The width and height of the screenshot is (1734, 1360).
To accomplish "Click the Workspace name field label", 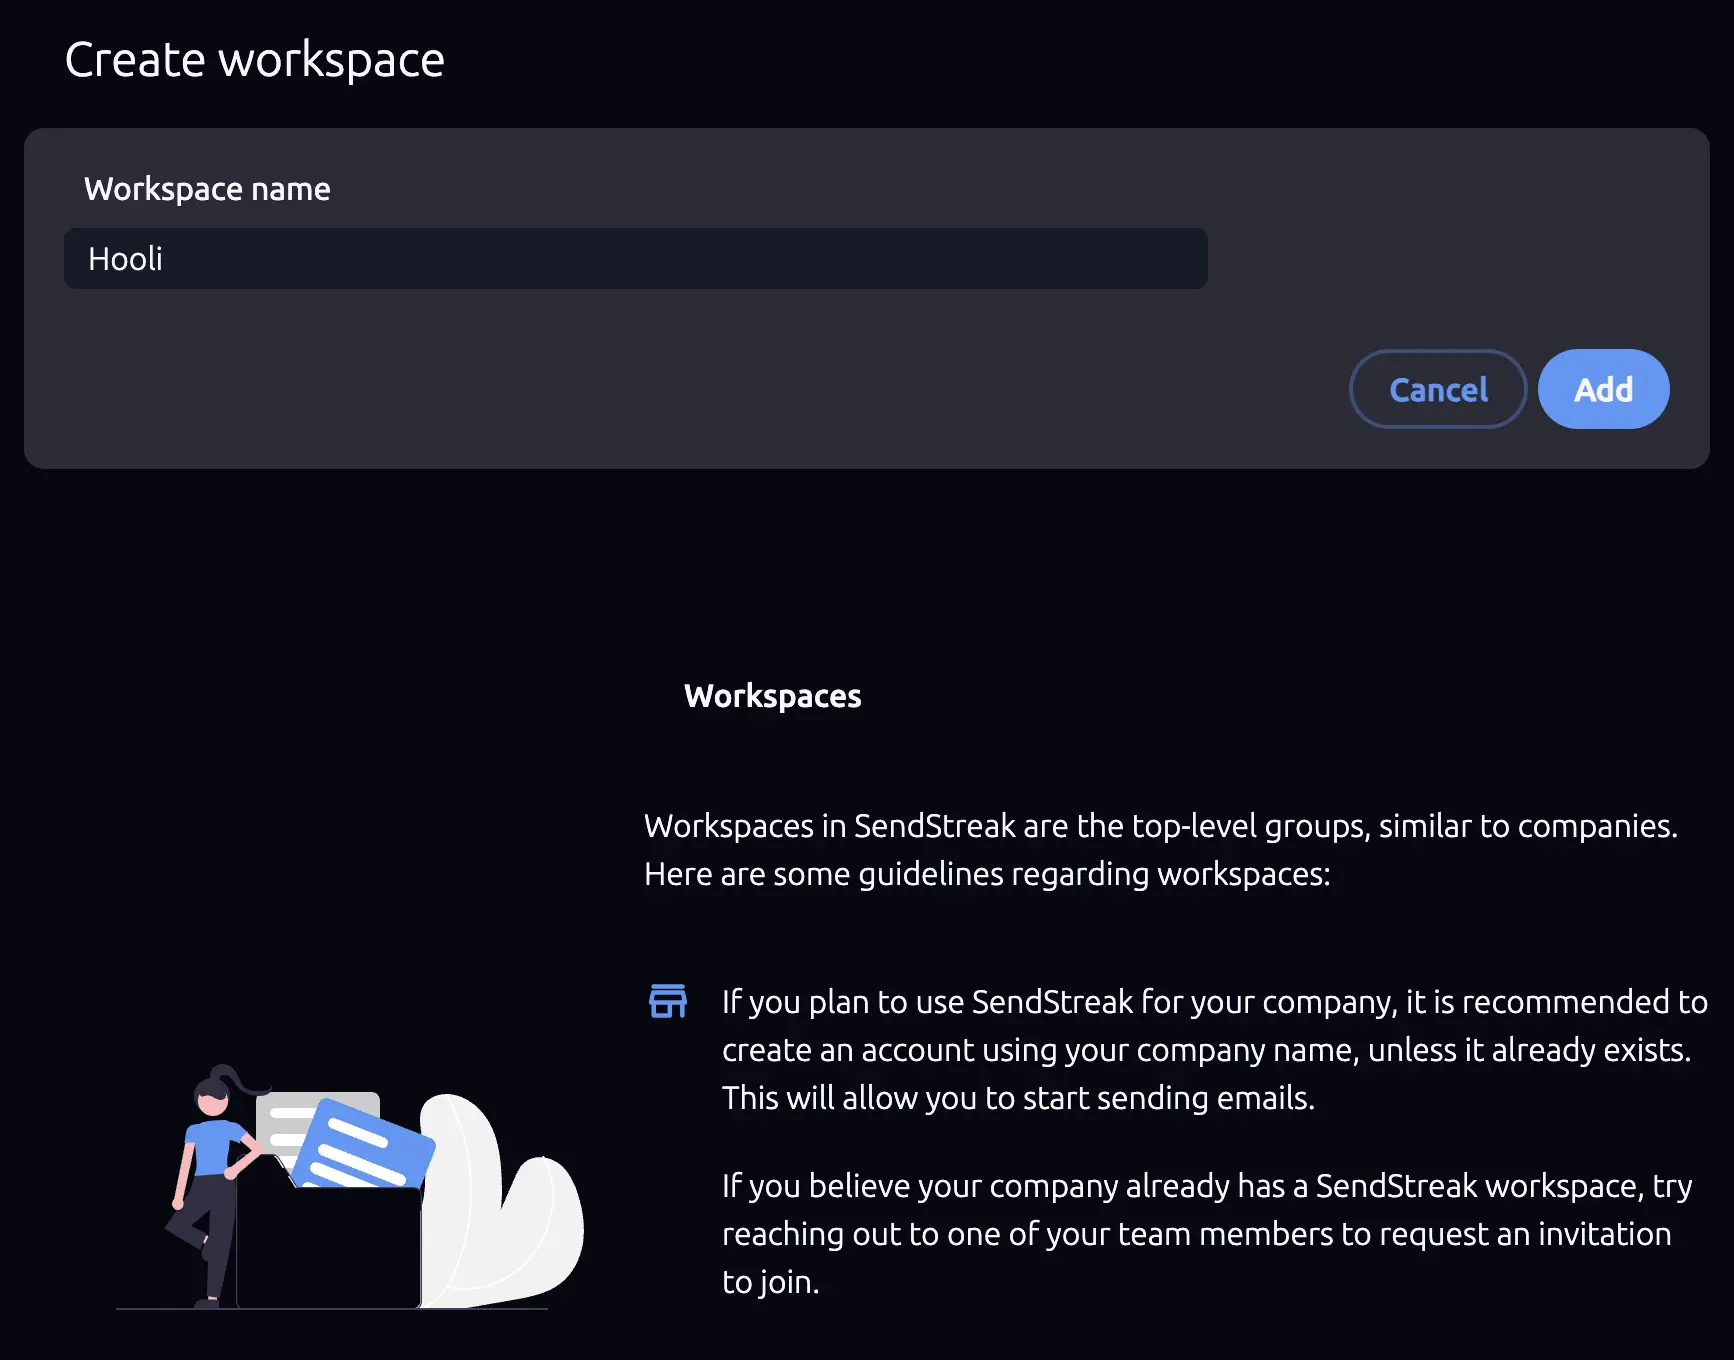I will (207, 188).
